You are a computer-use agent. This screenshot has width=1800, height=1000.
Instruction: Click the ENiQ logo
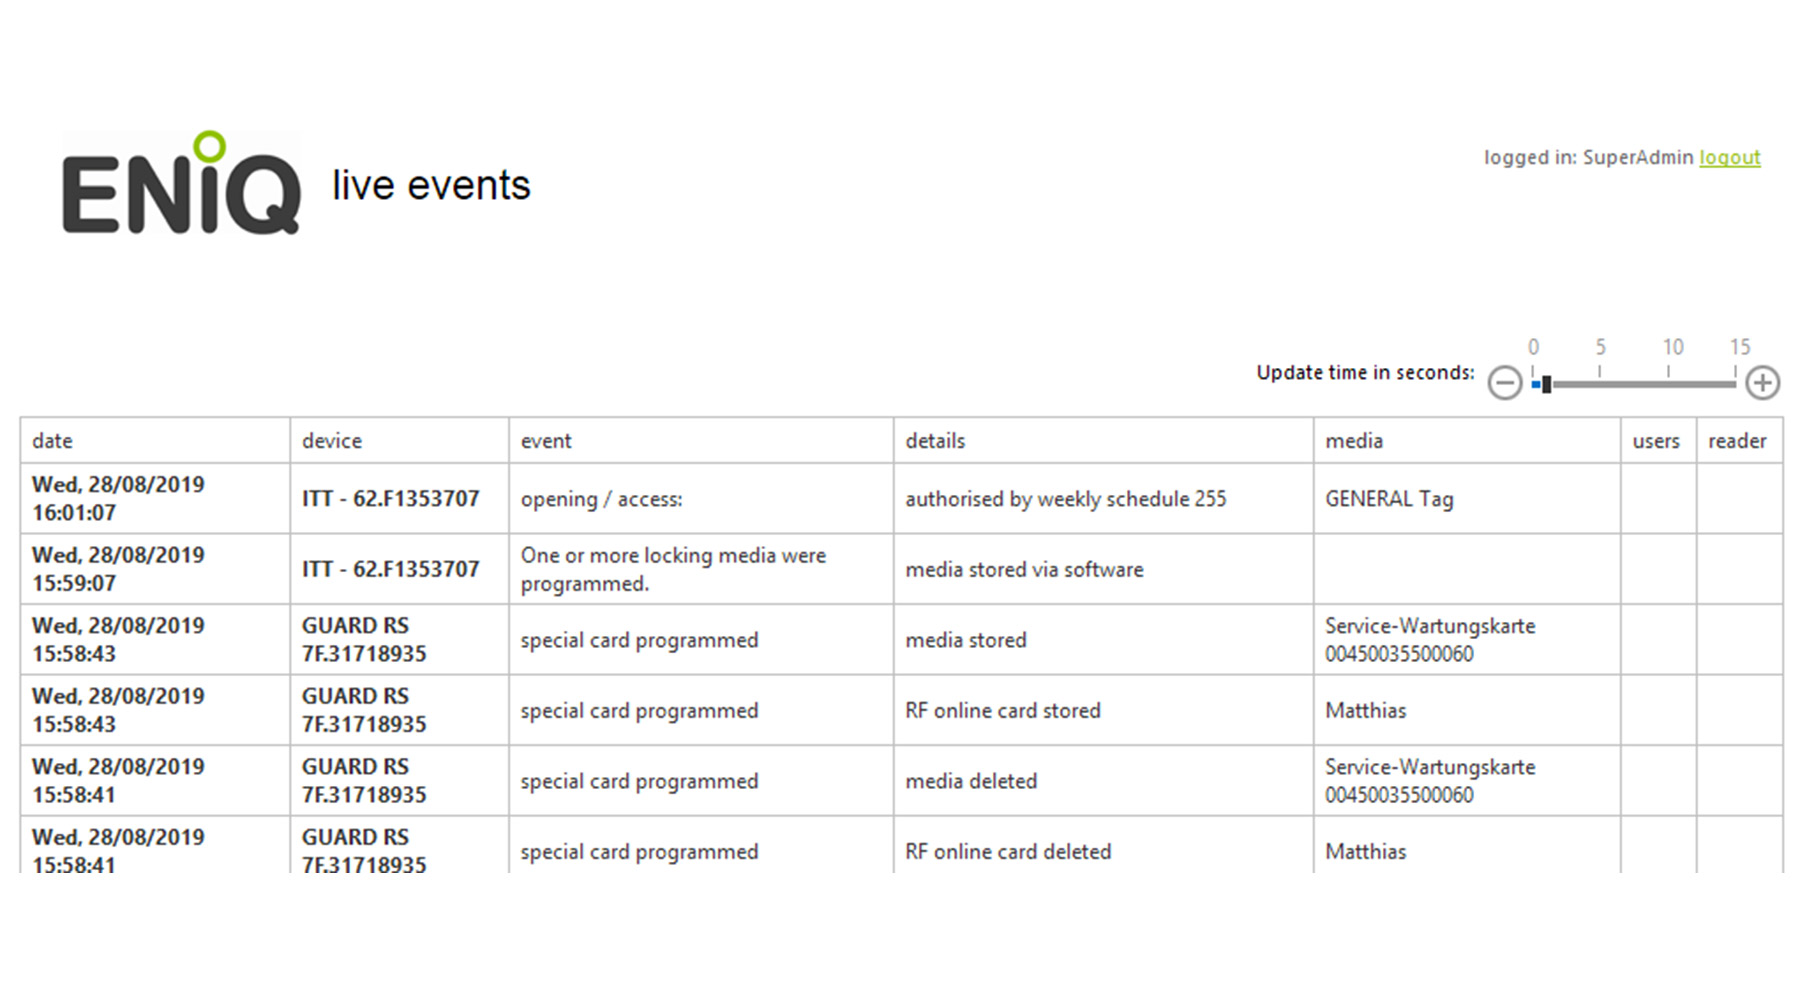tap(181, 184)
